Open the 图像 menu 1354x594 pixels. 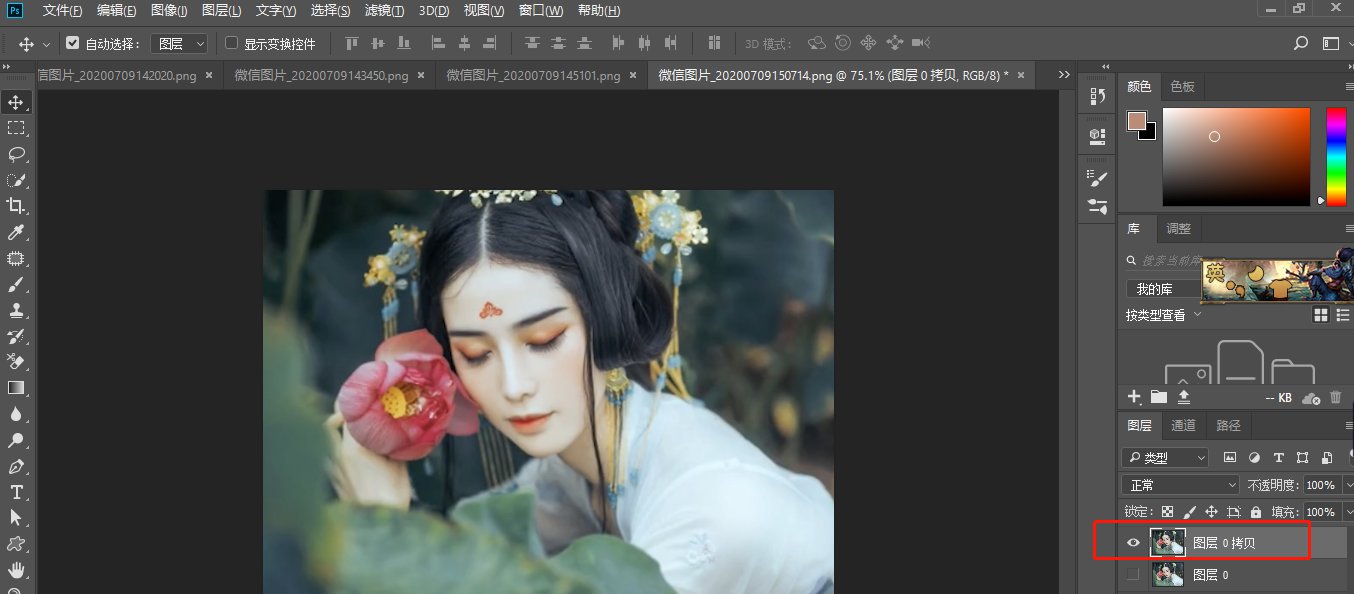point(169,11)
